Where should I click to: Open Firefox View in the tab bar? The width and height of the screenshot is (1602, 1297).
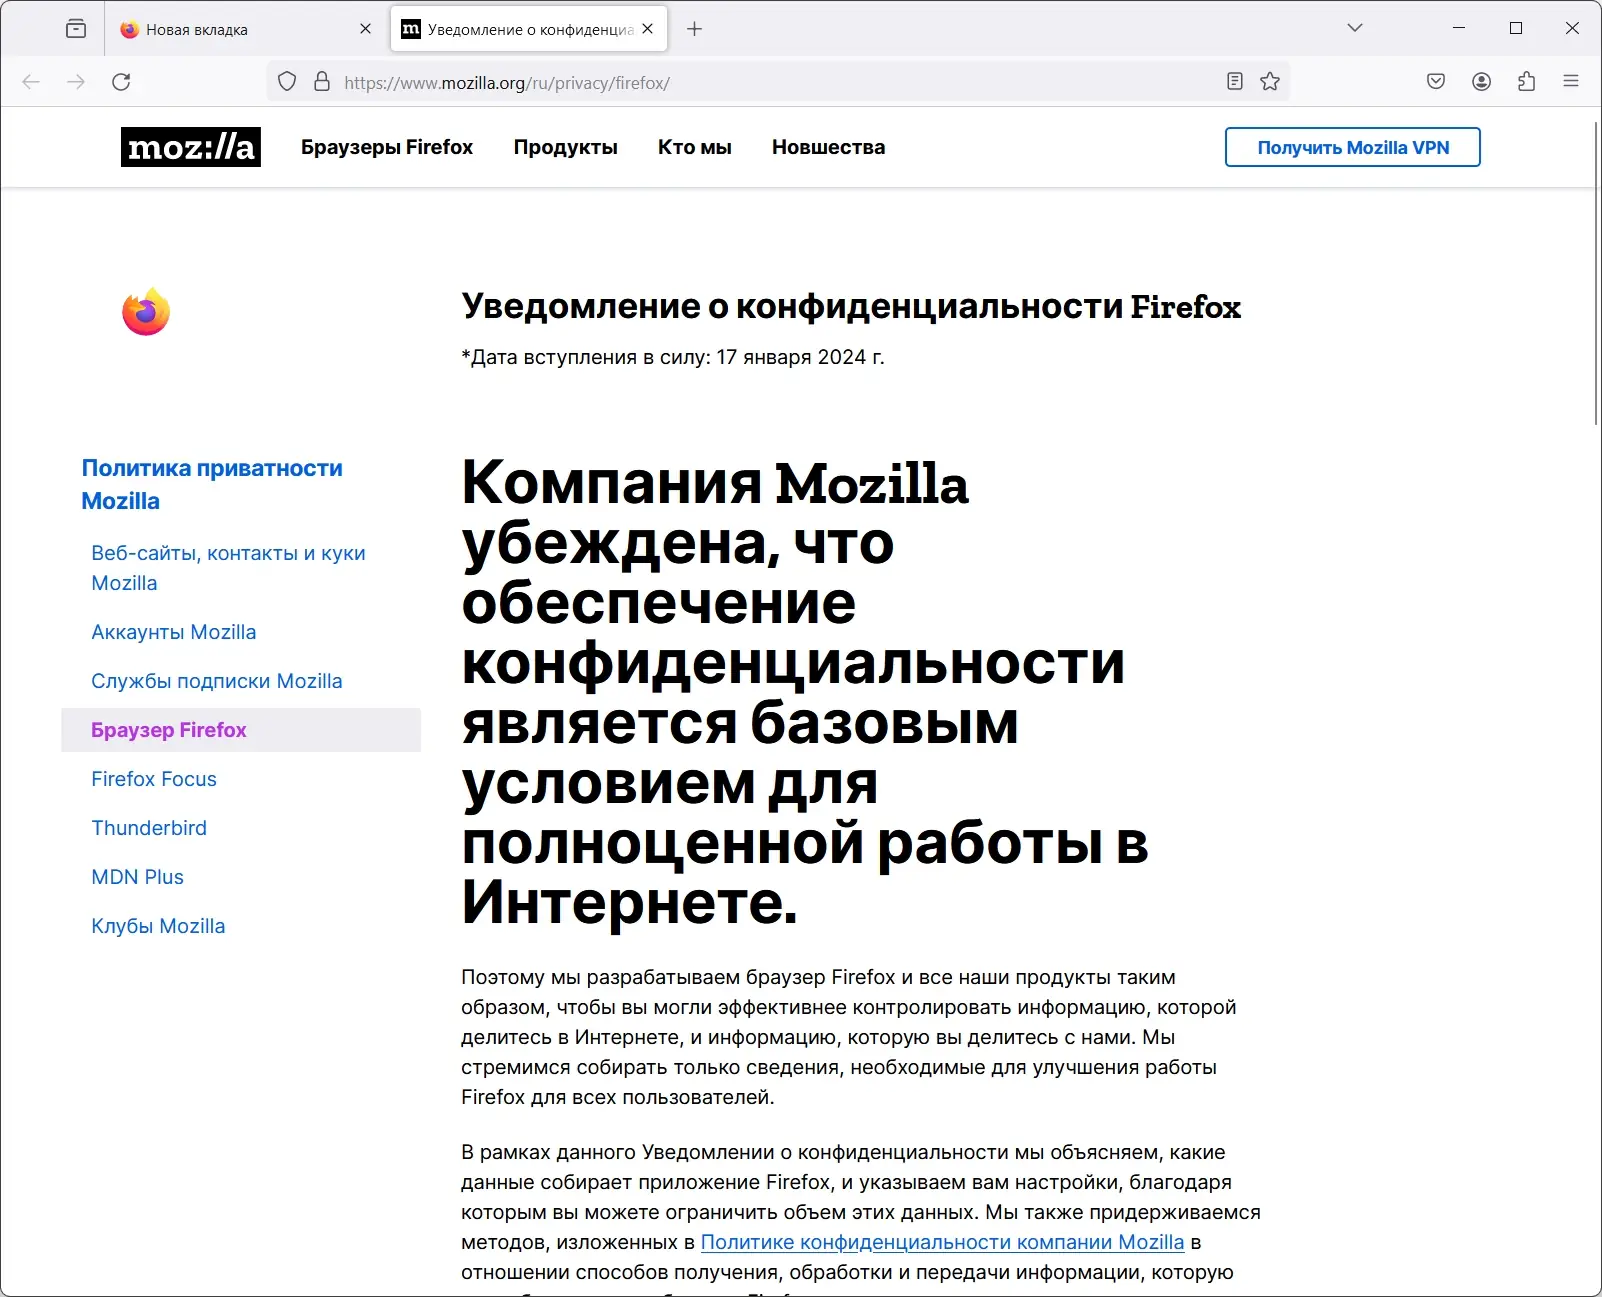pos(76,29)
